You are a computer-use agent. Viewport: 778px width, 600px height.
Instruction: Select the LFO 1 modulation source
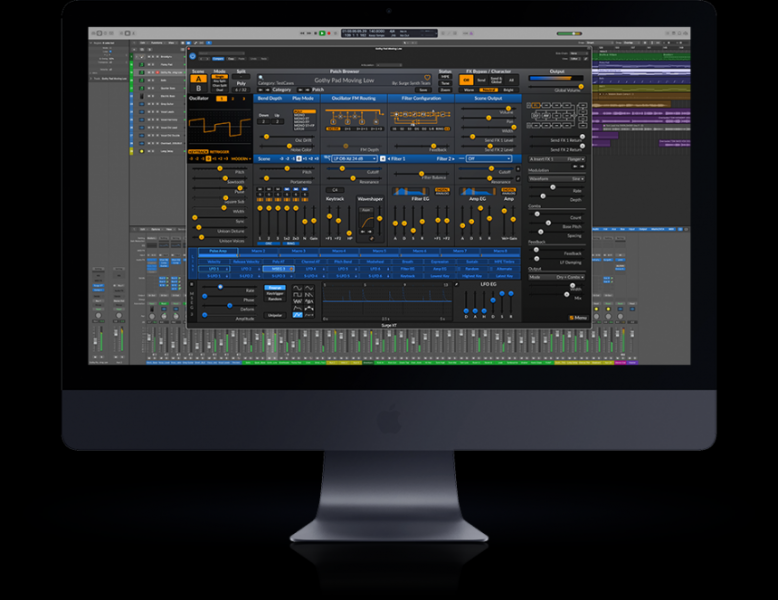point(215,268)
